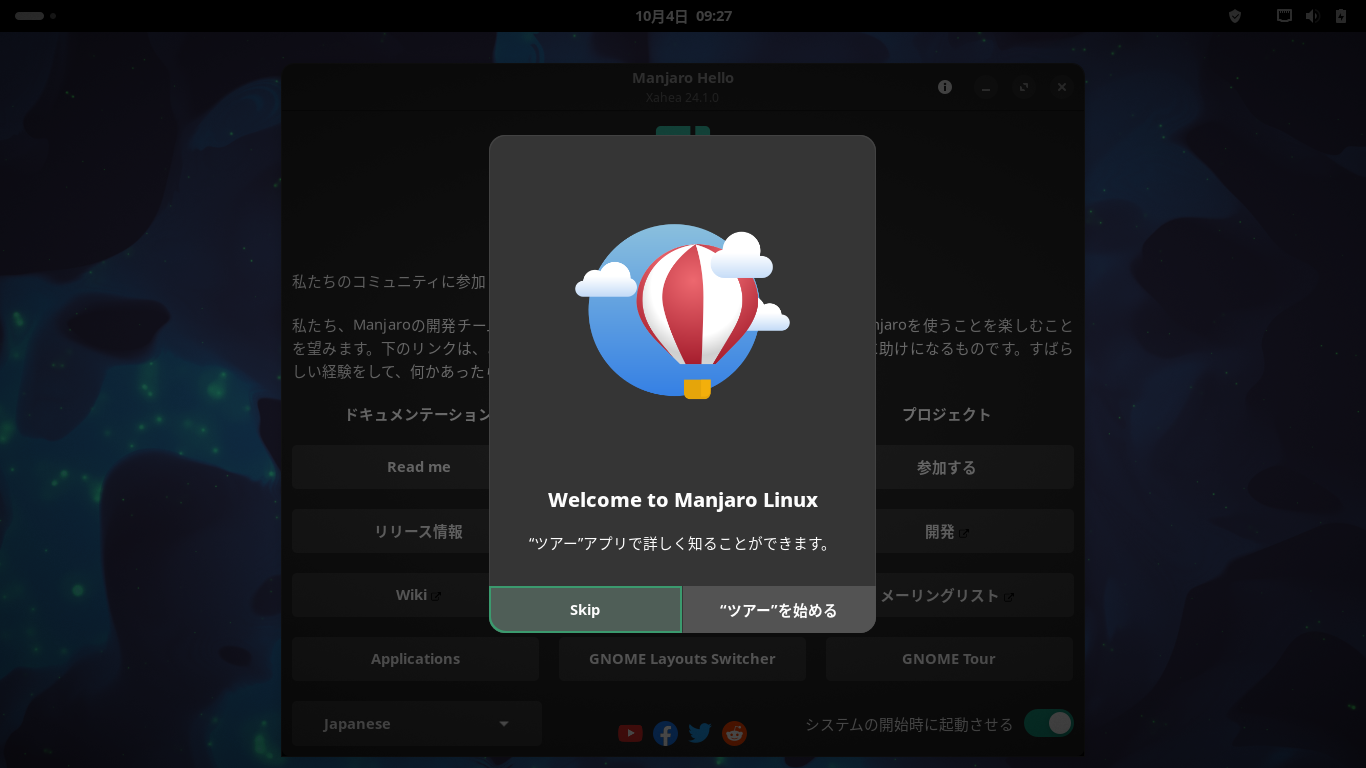Click the プロジェクト column heading
1366x768 pixels.
click(x=946, y=414)
